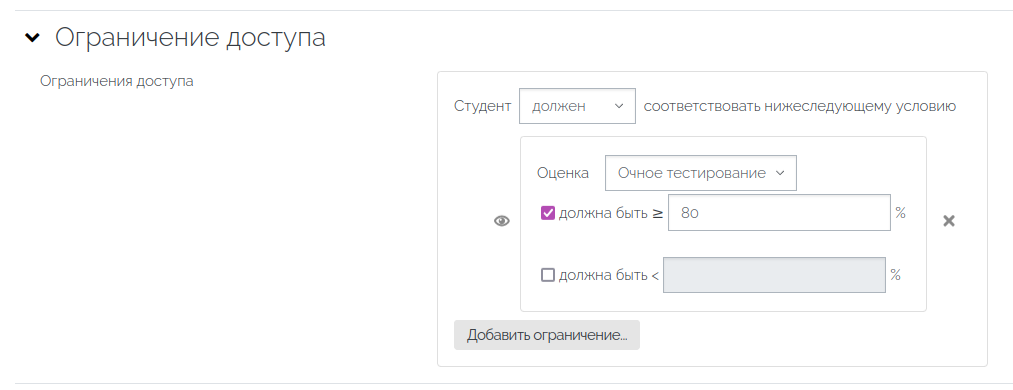Image resolution: width=1013 pixels, height=390 pixels.
Task: Click the arrow inside the должен select
Action: point(619,106)
